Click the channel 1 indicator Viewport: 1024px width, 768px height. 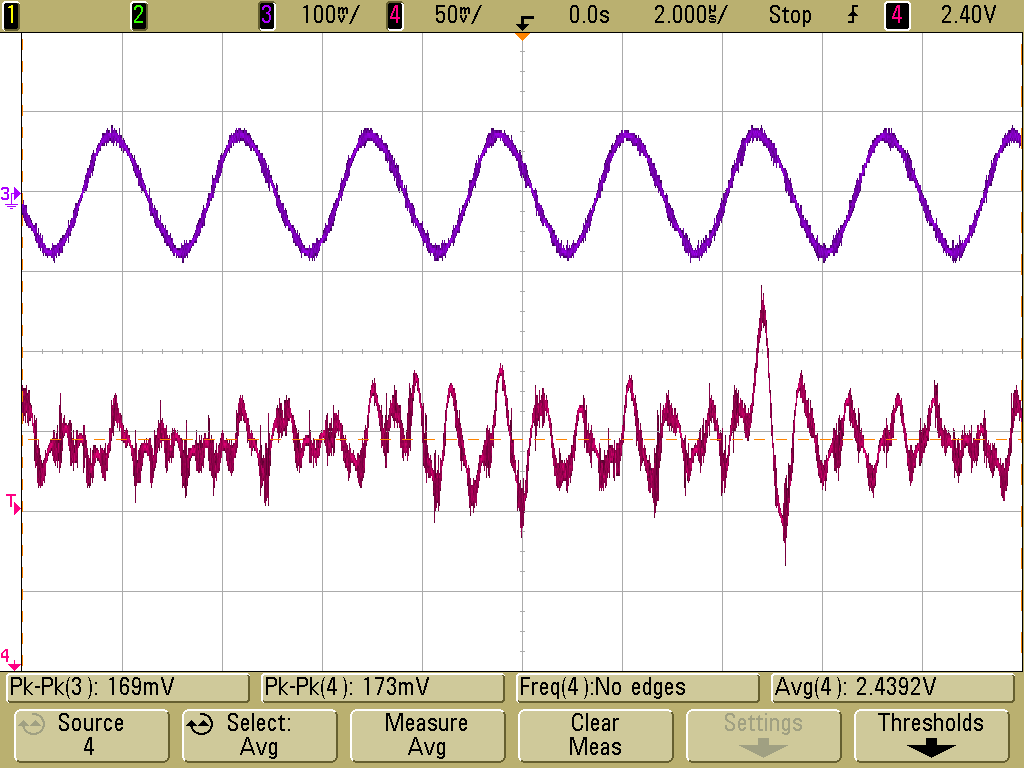[x=10, y=15]
